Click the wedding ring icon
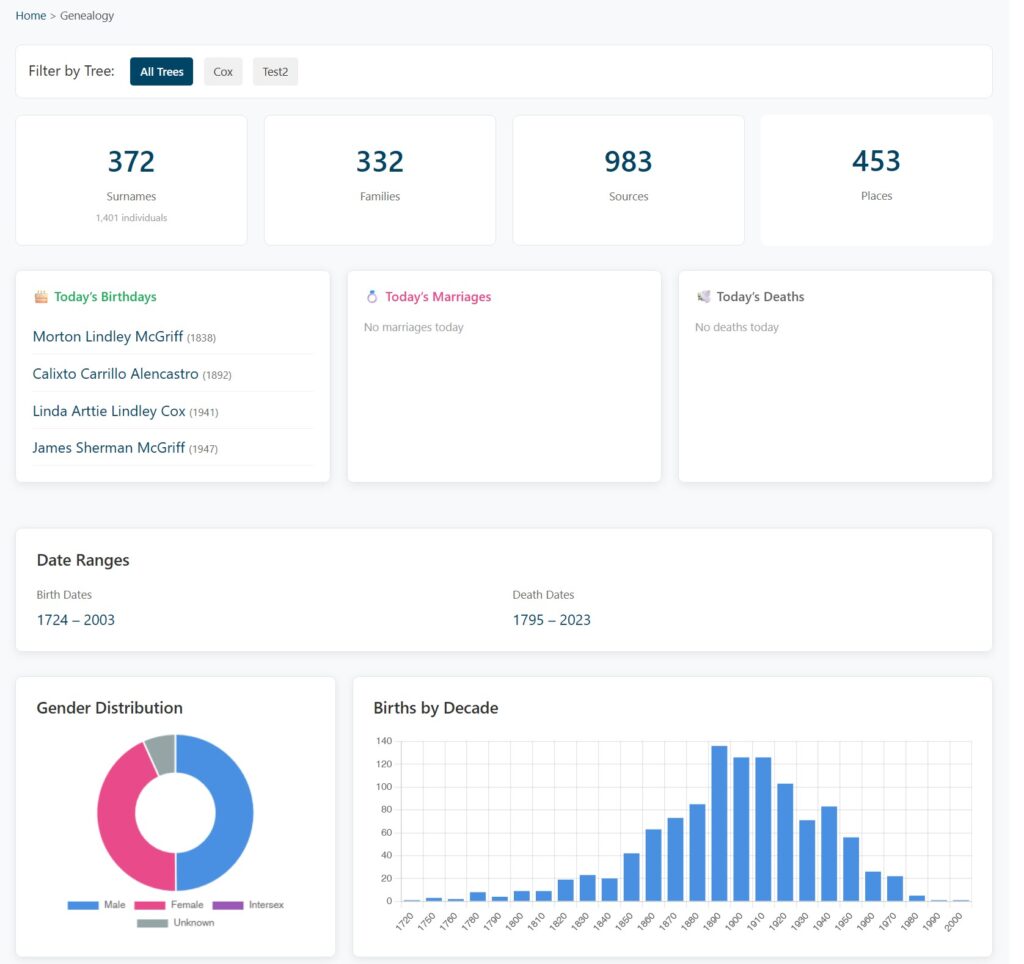Screen dimensions: 1024x964 tap(372, 297)
